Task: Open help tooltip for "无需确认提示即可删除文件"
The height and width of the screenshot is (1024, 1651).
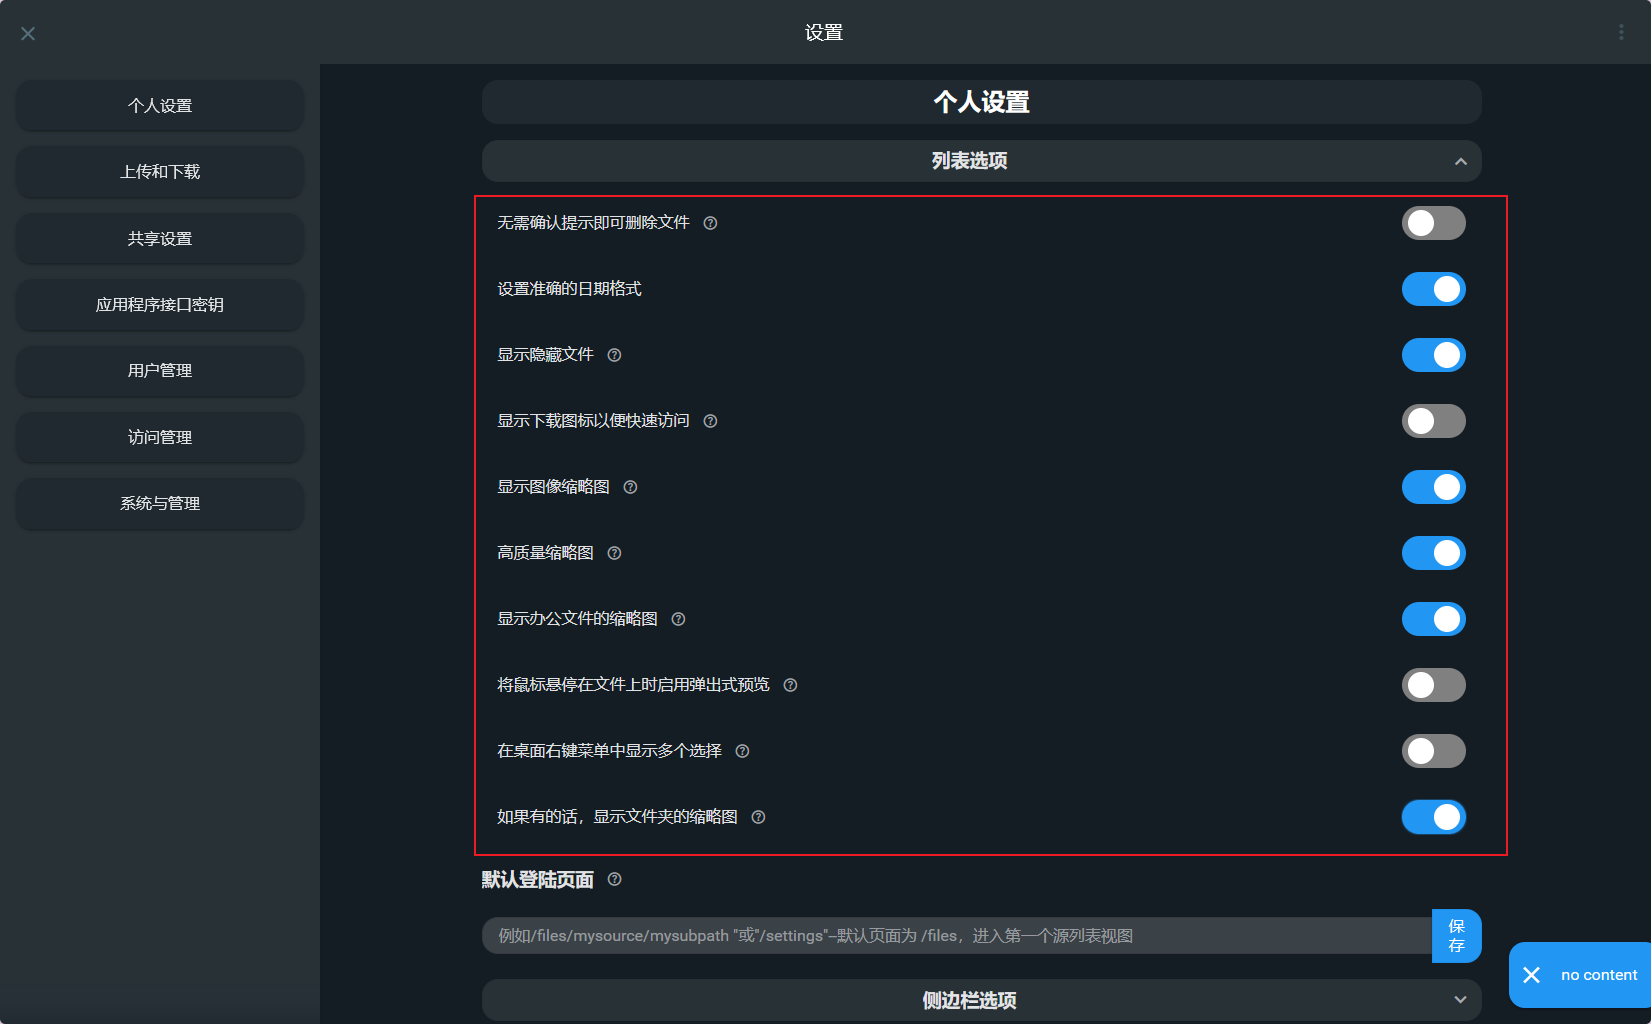Action: click(x=710, y=223)
